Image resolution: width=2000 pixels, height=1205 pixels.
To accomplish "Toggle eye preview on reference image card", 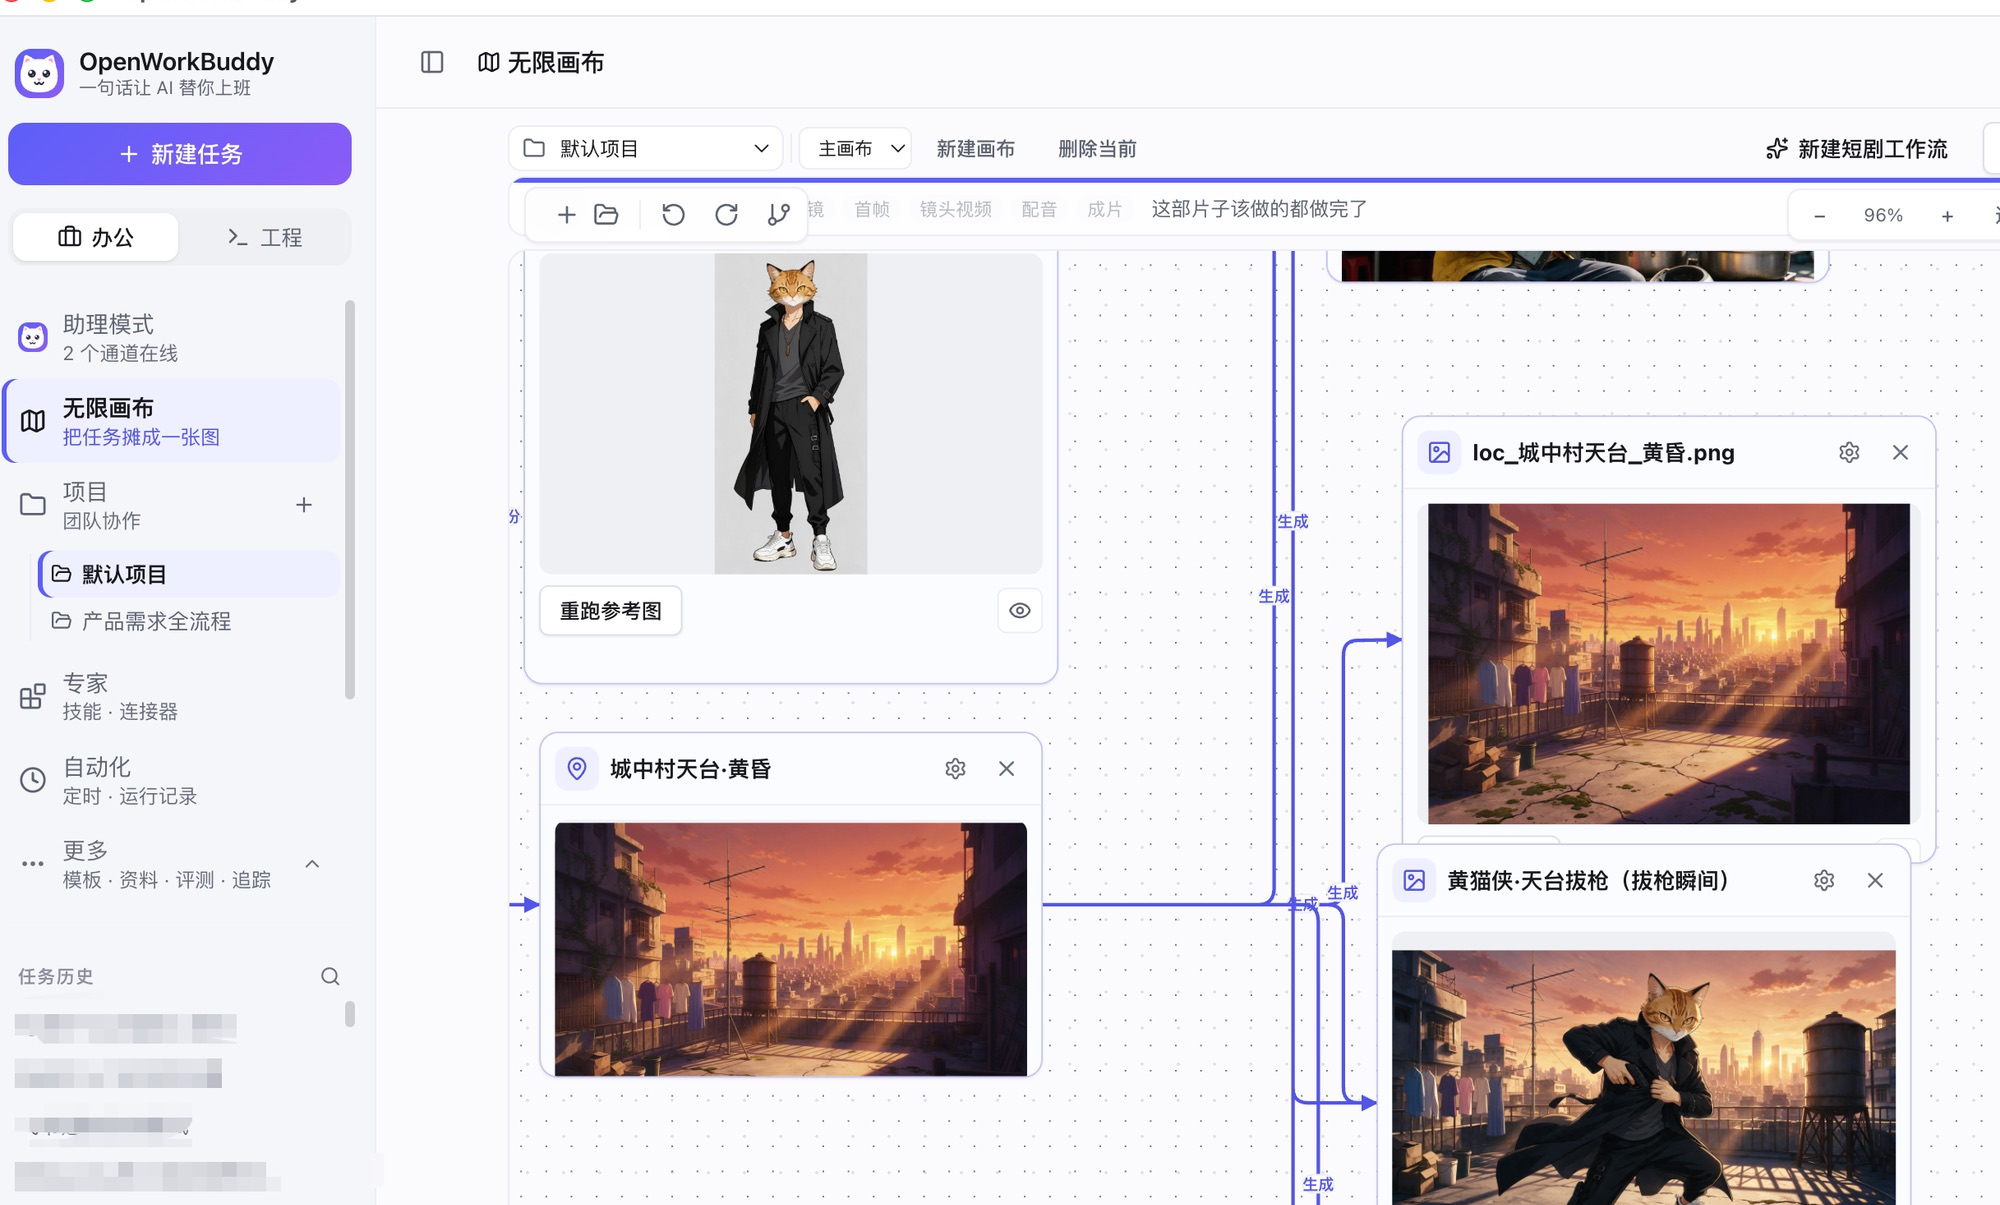I will pos(1019,610).
